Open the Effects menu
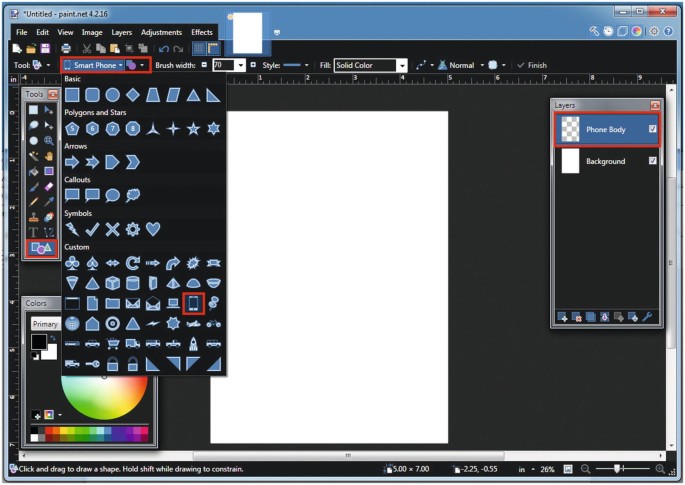The height and width of the screenshot is (485, 685). point(202,32)
